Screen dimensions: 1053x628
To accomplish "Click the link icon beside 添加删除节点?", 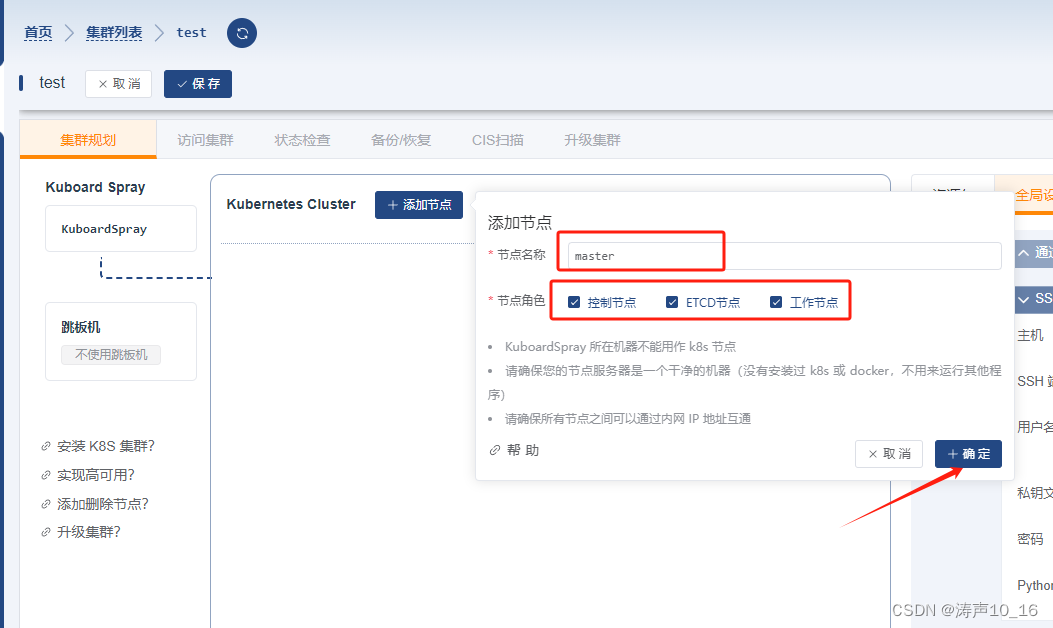I will 46,504.
